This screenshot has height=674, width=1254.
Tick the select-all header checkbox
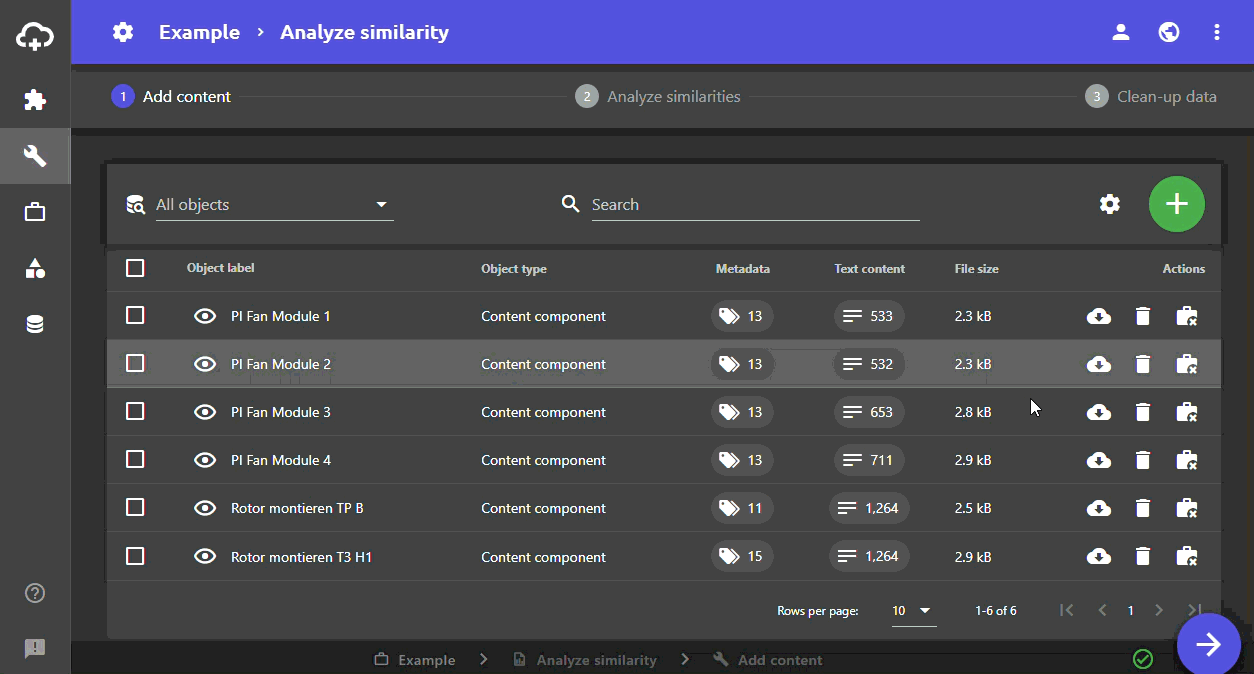(x=135, y=268)
